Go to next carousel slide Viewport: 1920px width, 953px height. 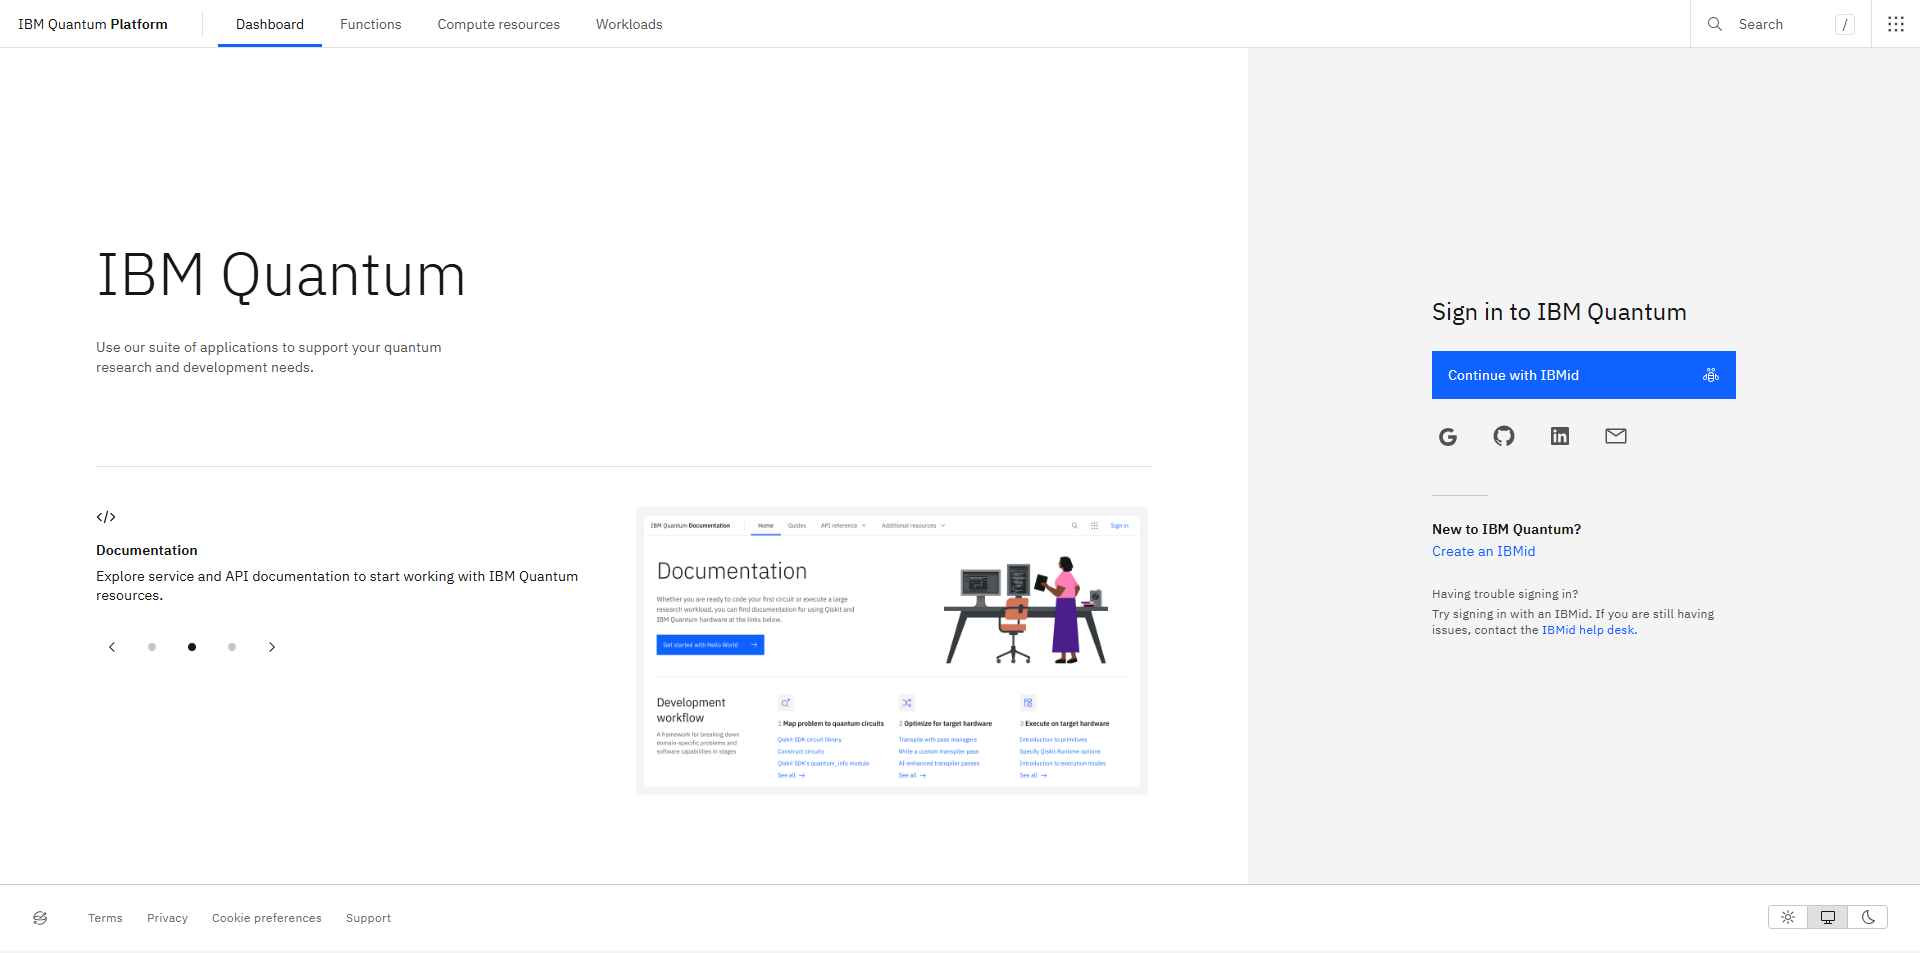click(272, 647)
